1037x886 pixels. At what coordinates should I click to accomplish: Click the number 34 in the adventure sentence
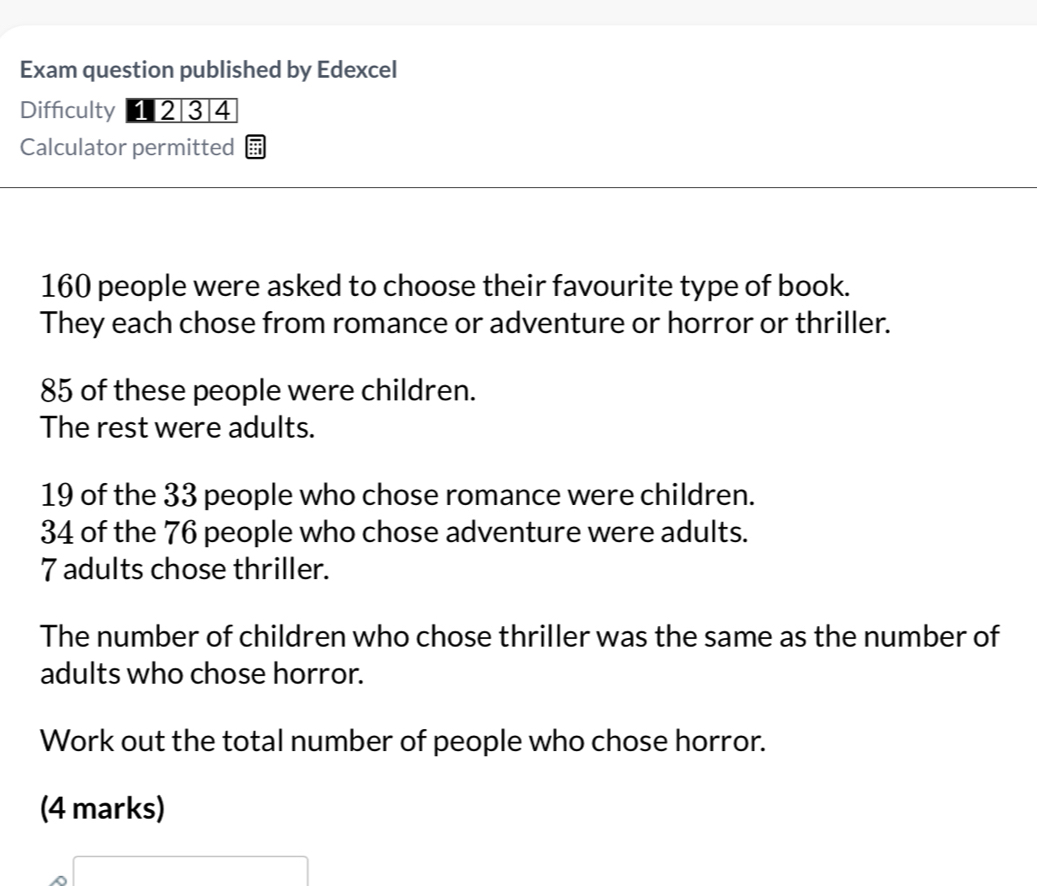coord(56,532)
